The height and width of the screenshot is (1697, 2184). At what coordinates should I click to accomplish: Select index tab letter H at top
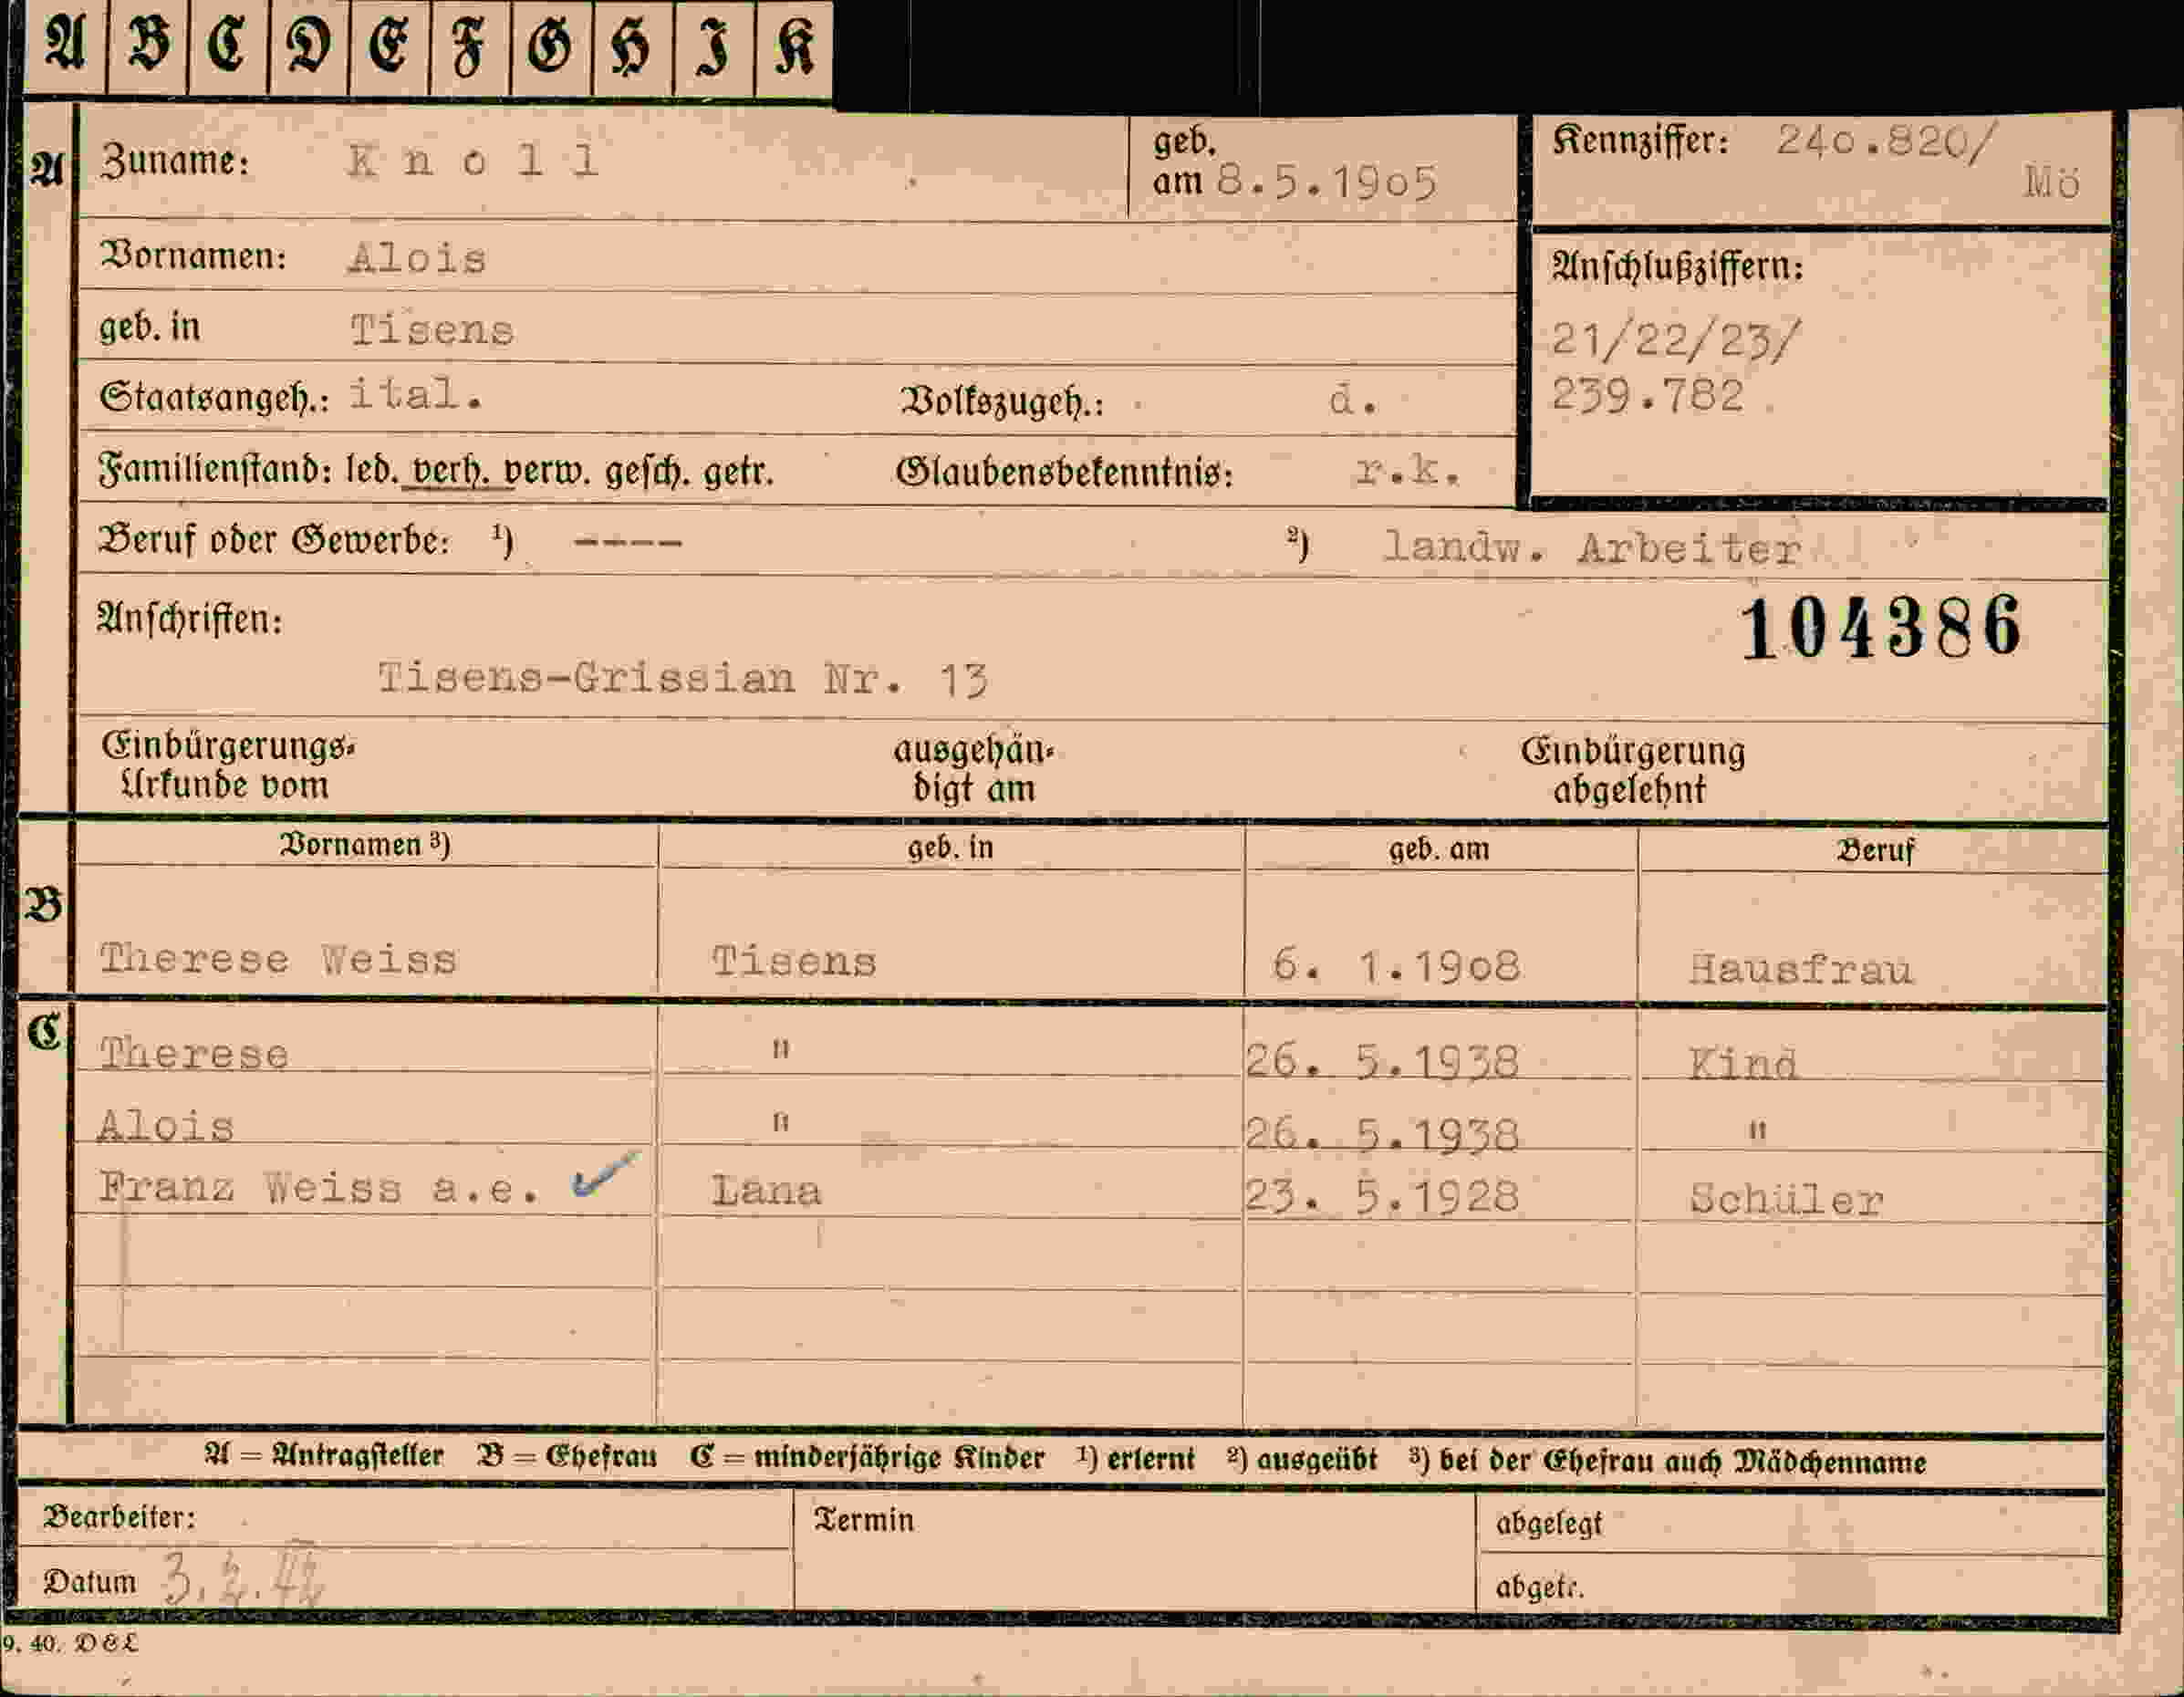(632, 47)
